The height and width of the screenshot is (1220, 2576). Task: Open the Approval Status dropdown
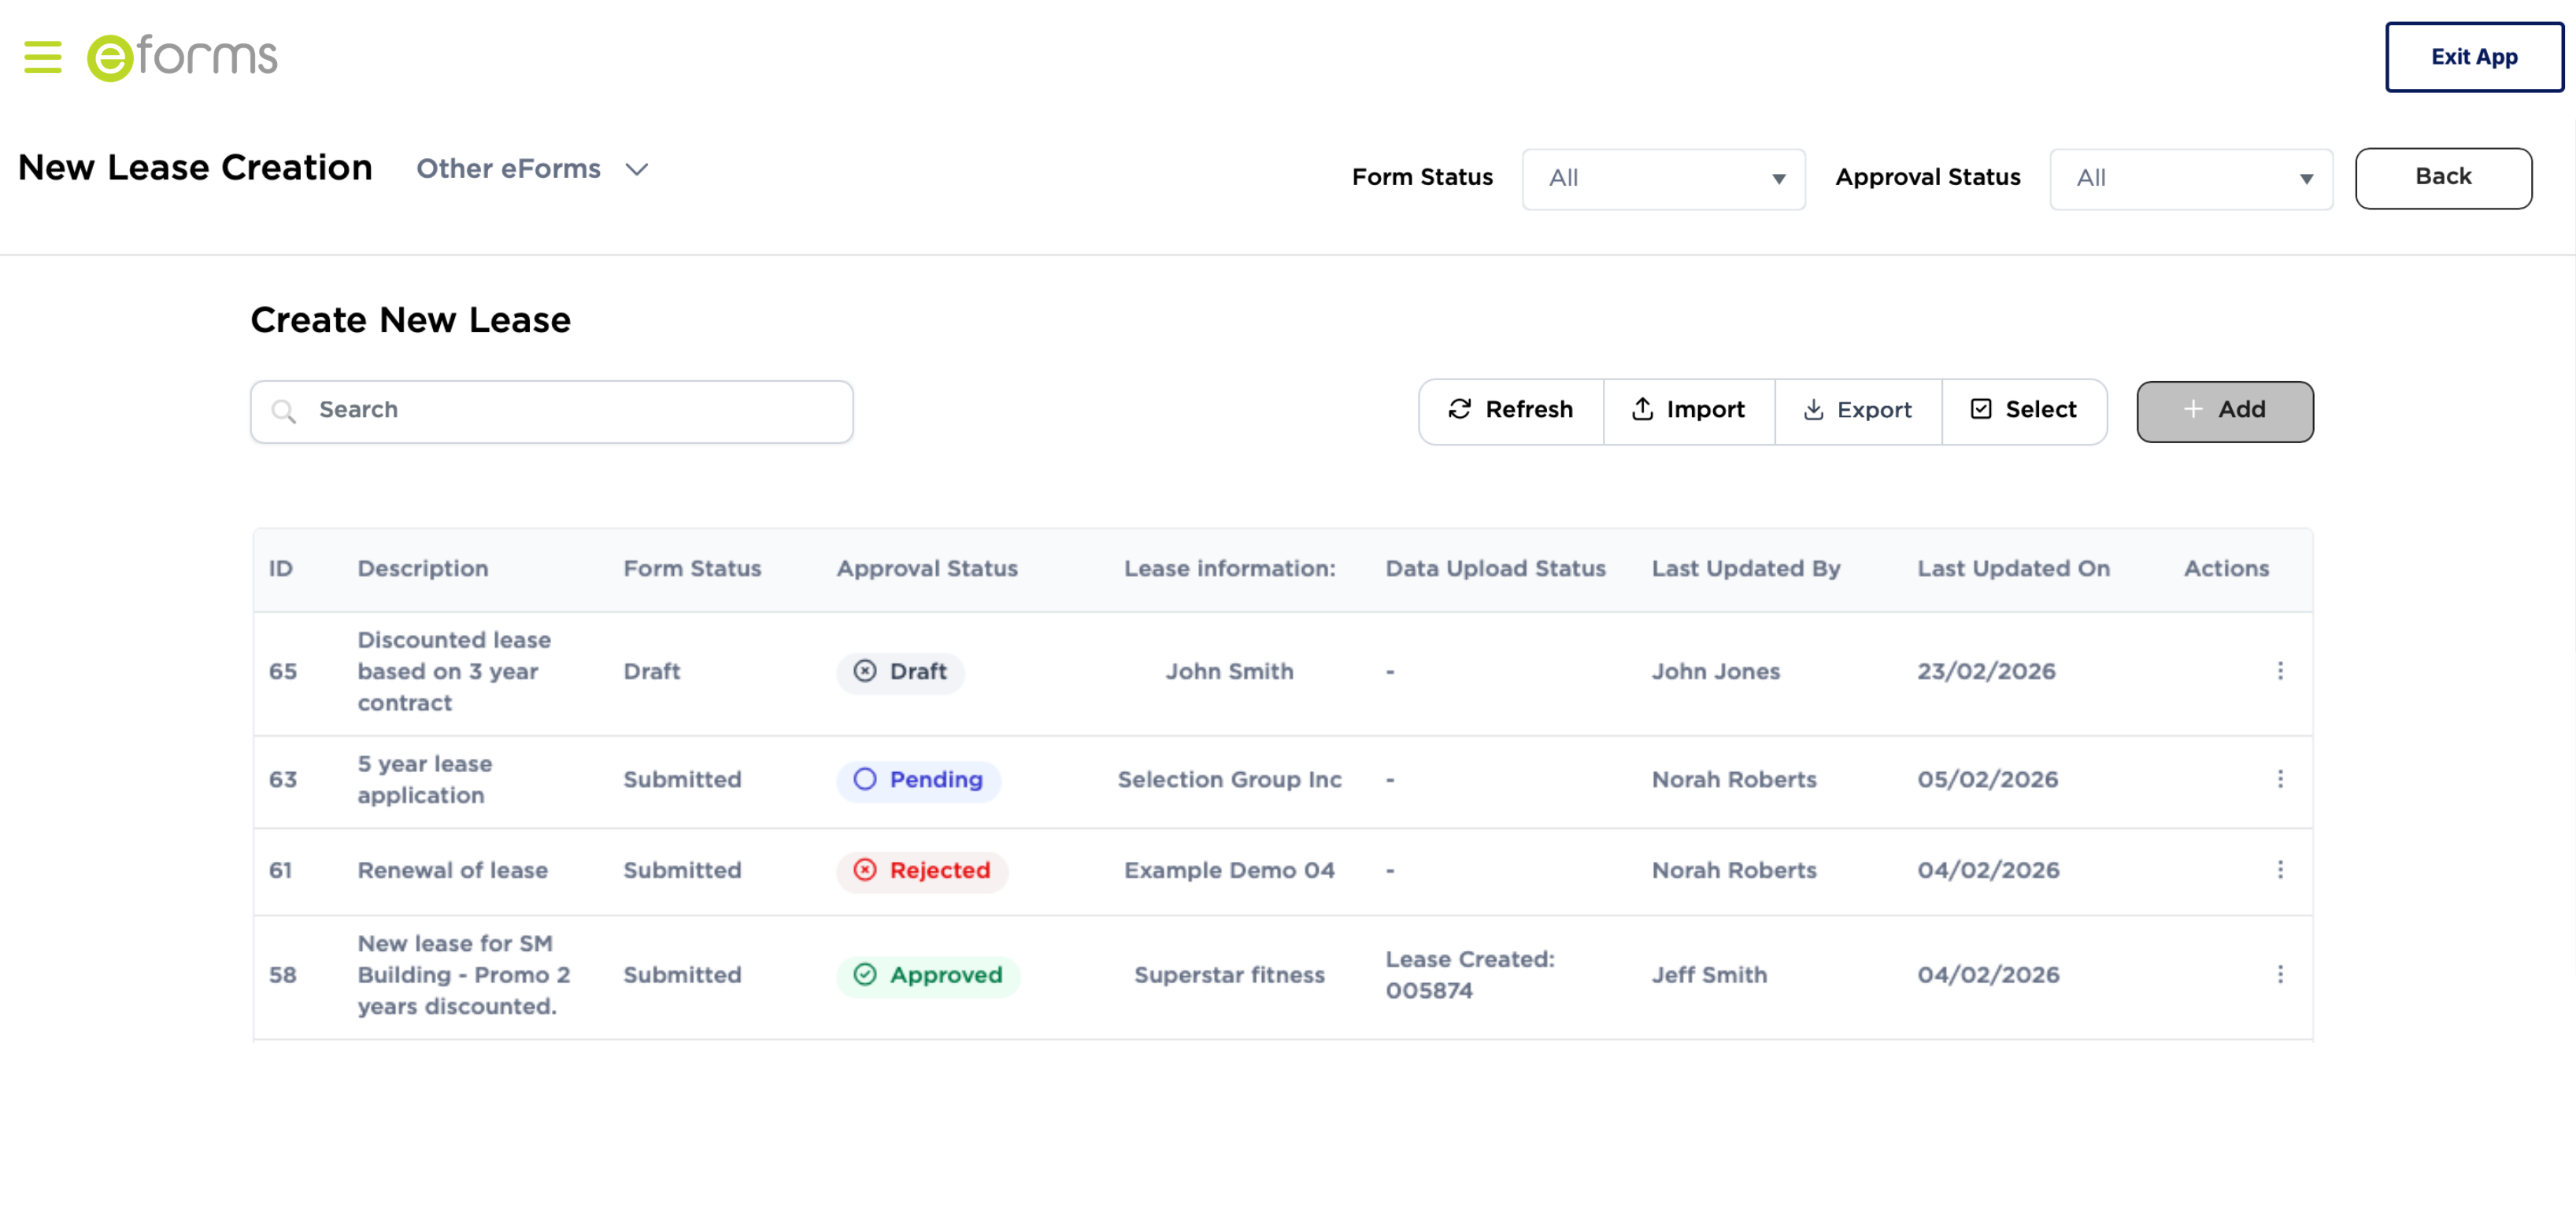point(2190,178)
